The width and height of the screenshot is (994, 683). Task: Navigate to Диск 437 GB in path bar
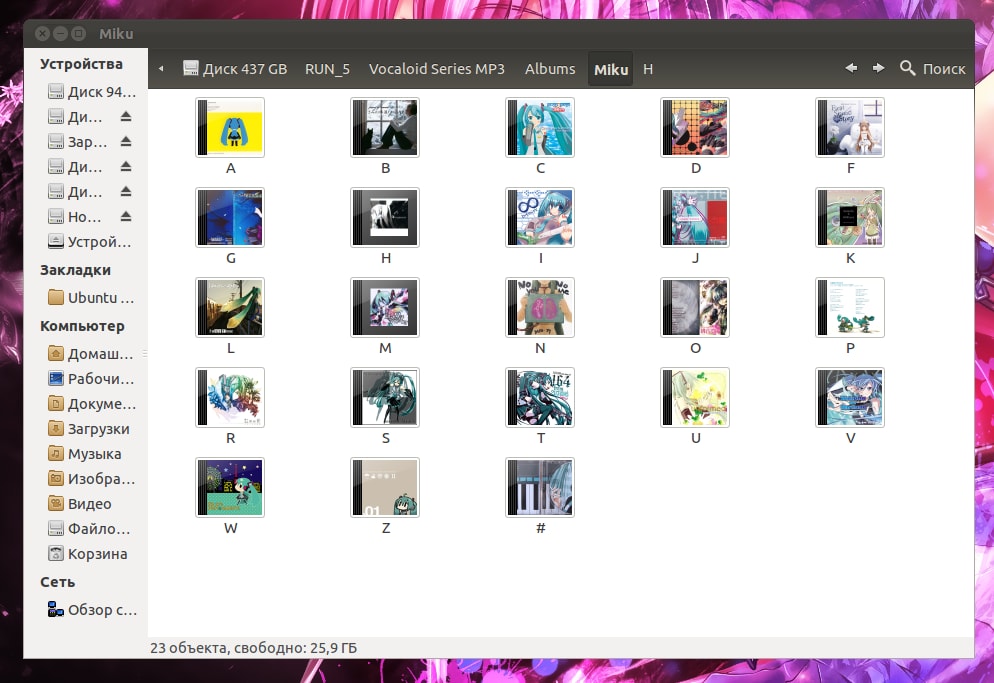235,68
